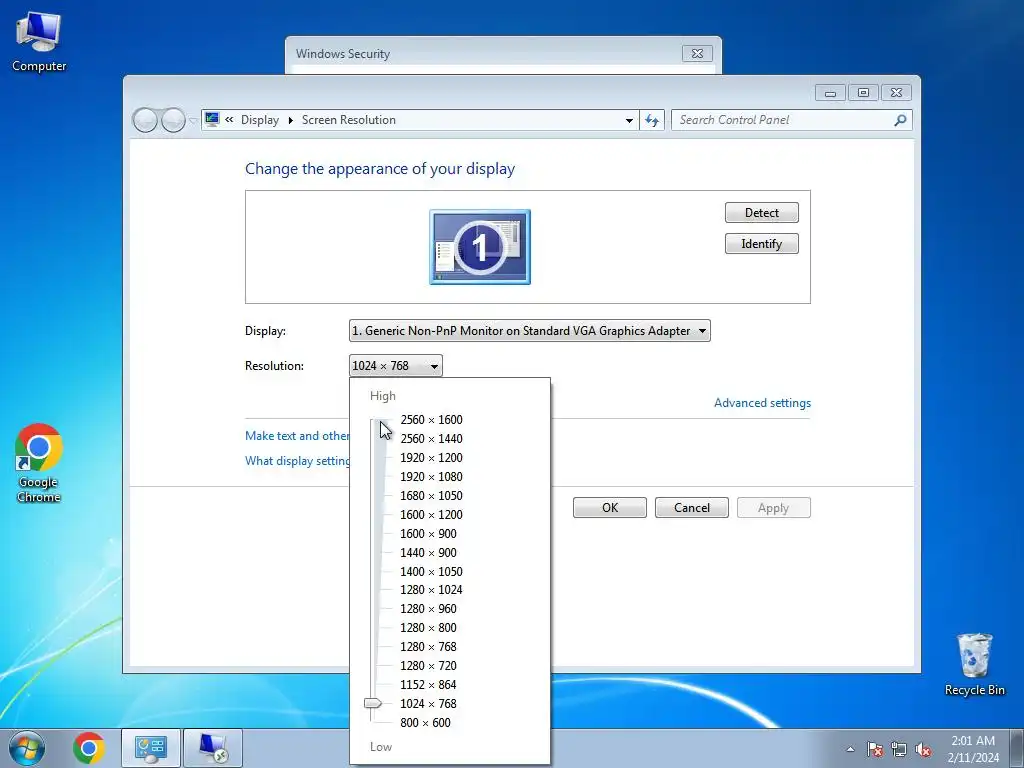This screenshot has height=768, width=1024.
Task: Select the 800 × 600 resolution
Action: pos(425,722)
